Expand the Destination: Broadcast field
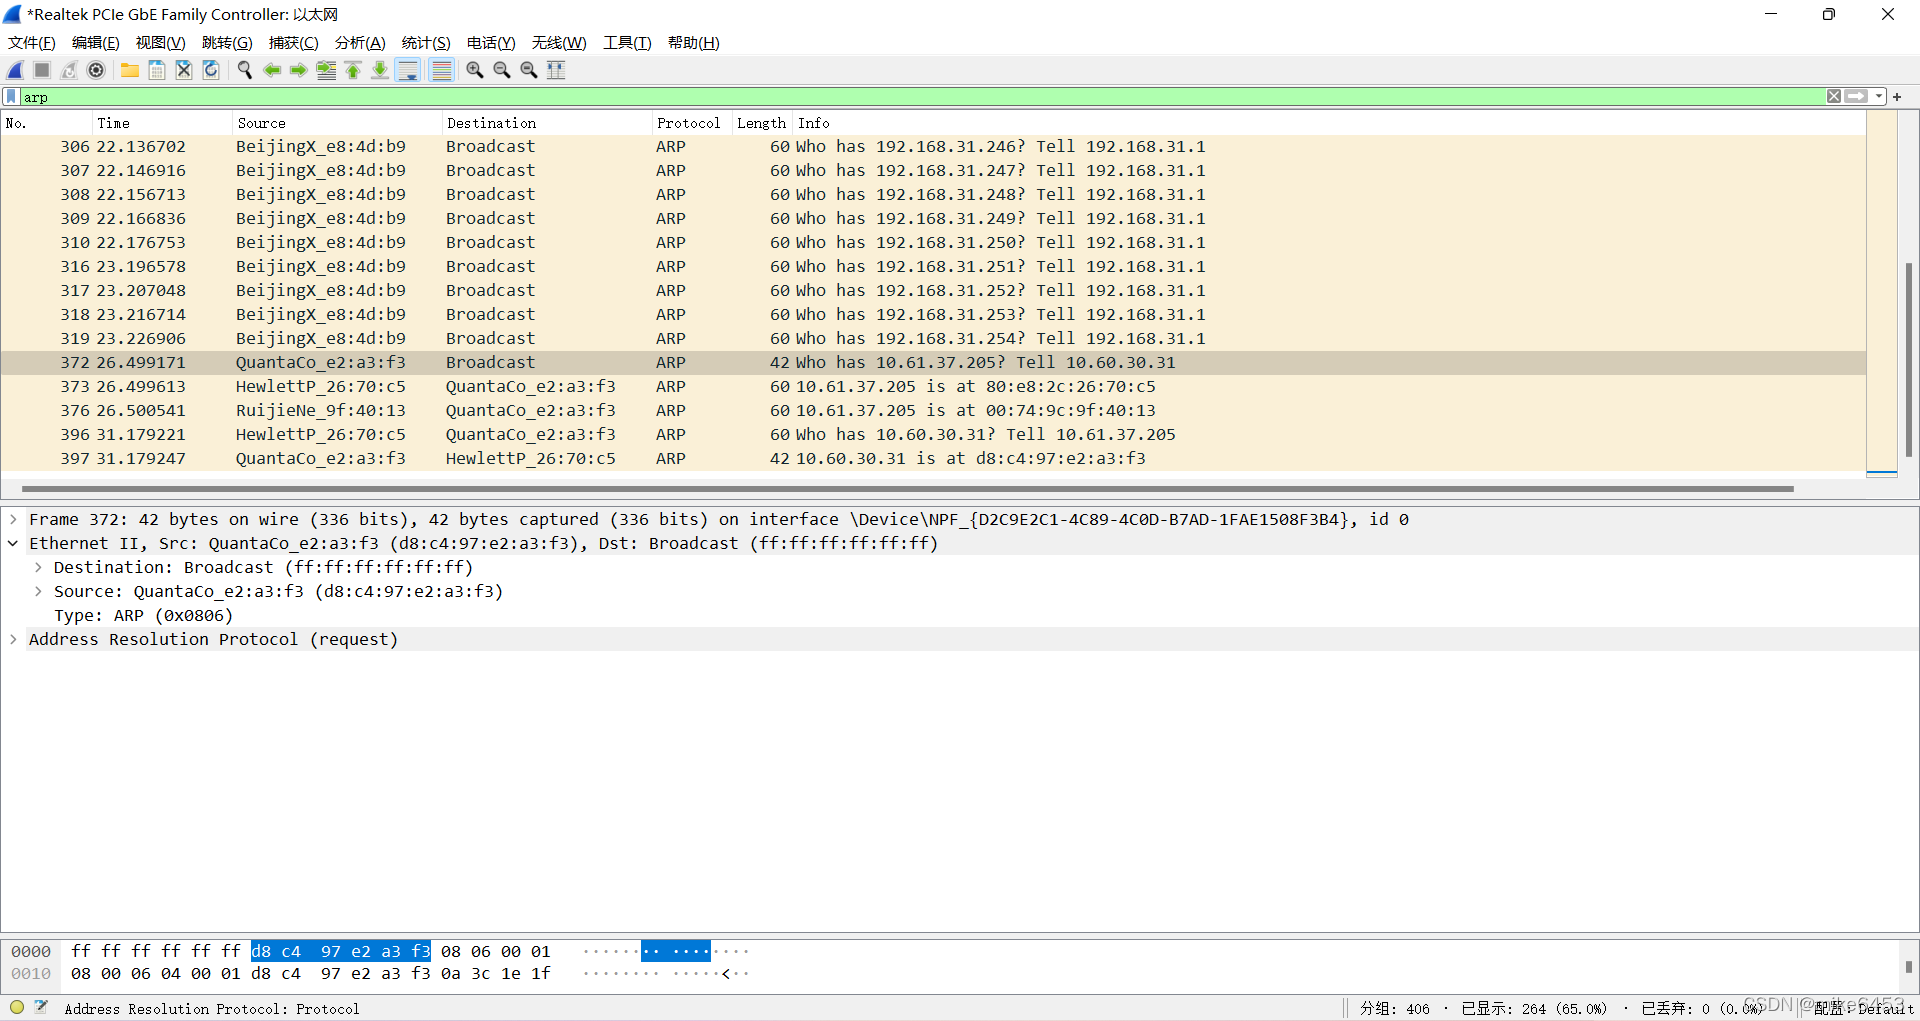Image resolution: width=1920 pixels, height=1021 pixels. pos(38,568)
